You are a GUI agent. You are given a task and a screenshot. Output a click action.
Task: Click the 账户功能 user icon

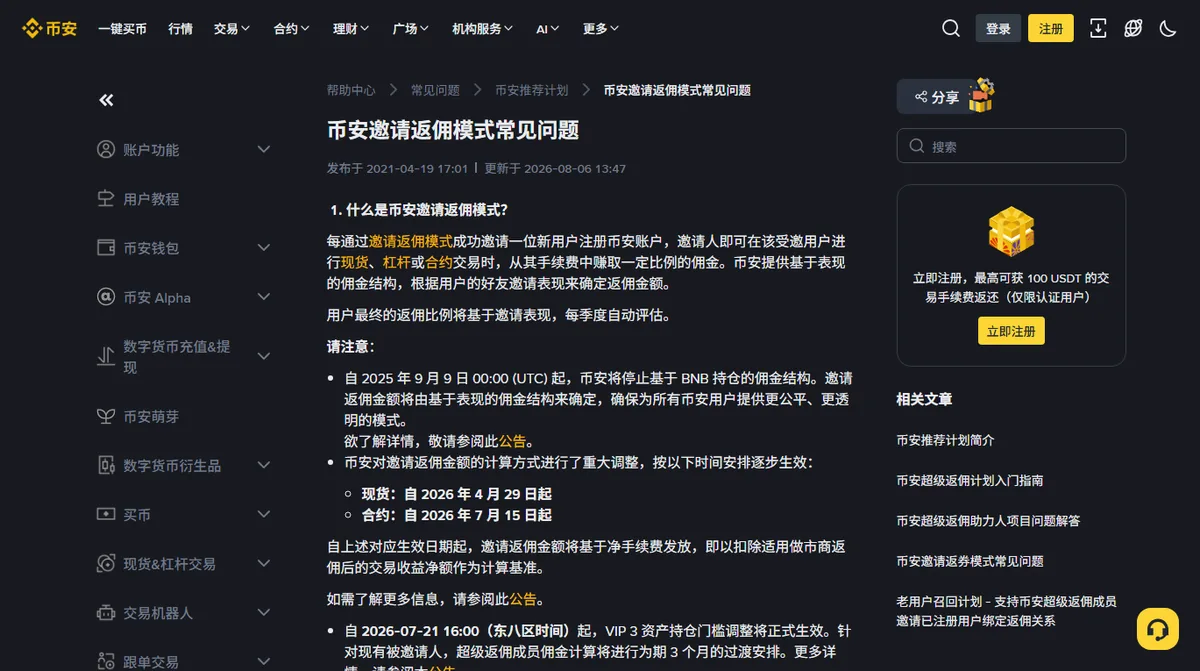(x=106, y=149)
